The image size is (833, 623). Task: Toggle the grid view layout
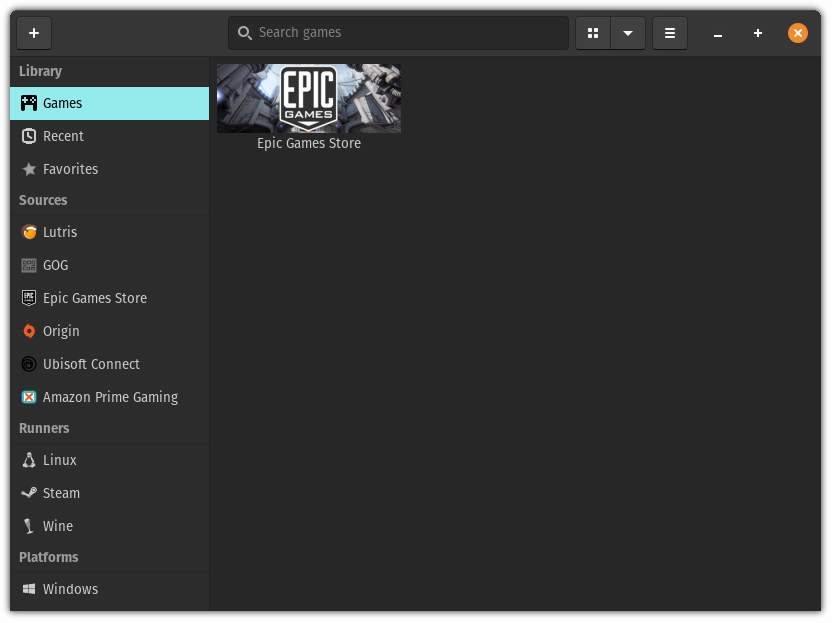pyautogui.click(x=593, y=32)
